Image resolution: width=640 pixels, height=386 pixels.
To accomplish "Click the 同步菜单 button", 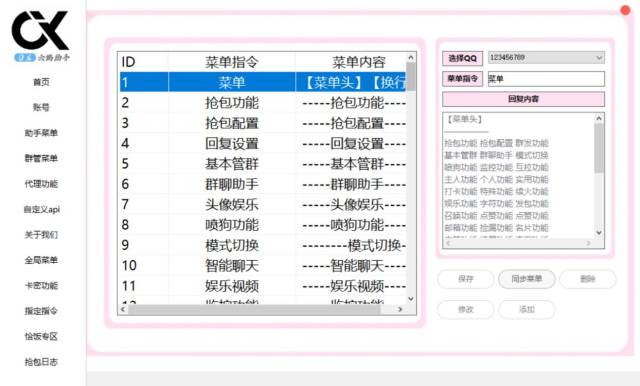I will click(527, 279).
